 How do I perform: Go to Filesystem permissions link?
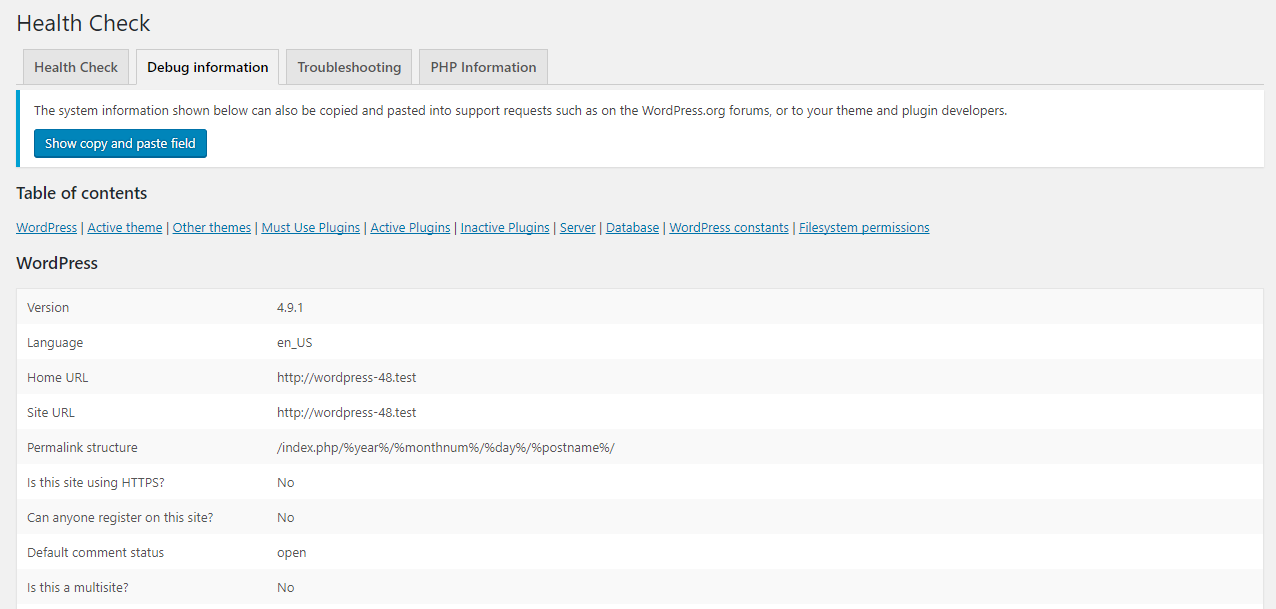point(864,228)
